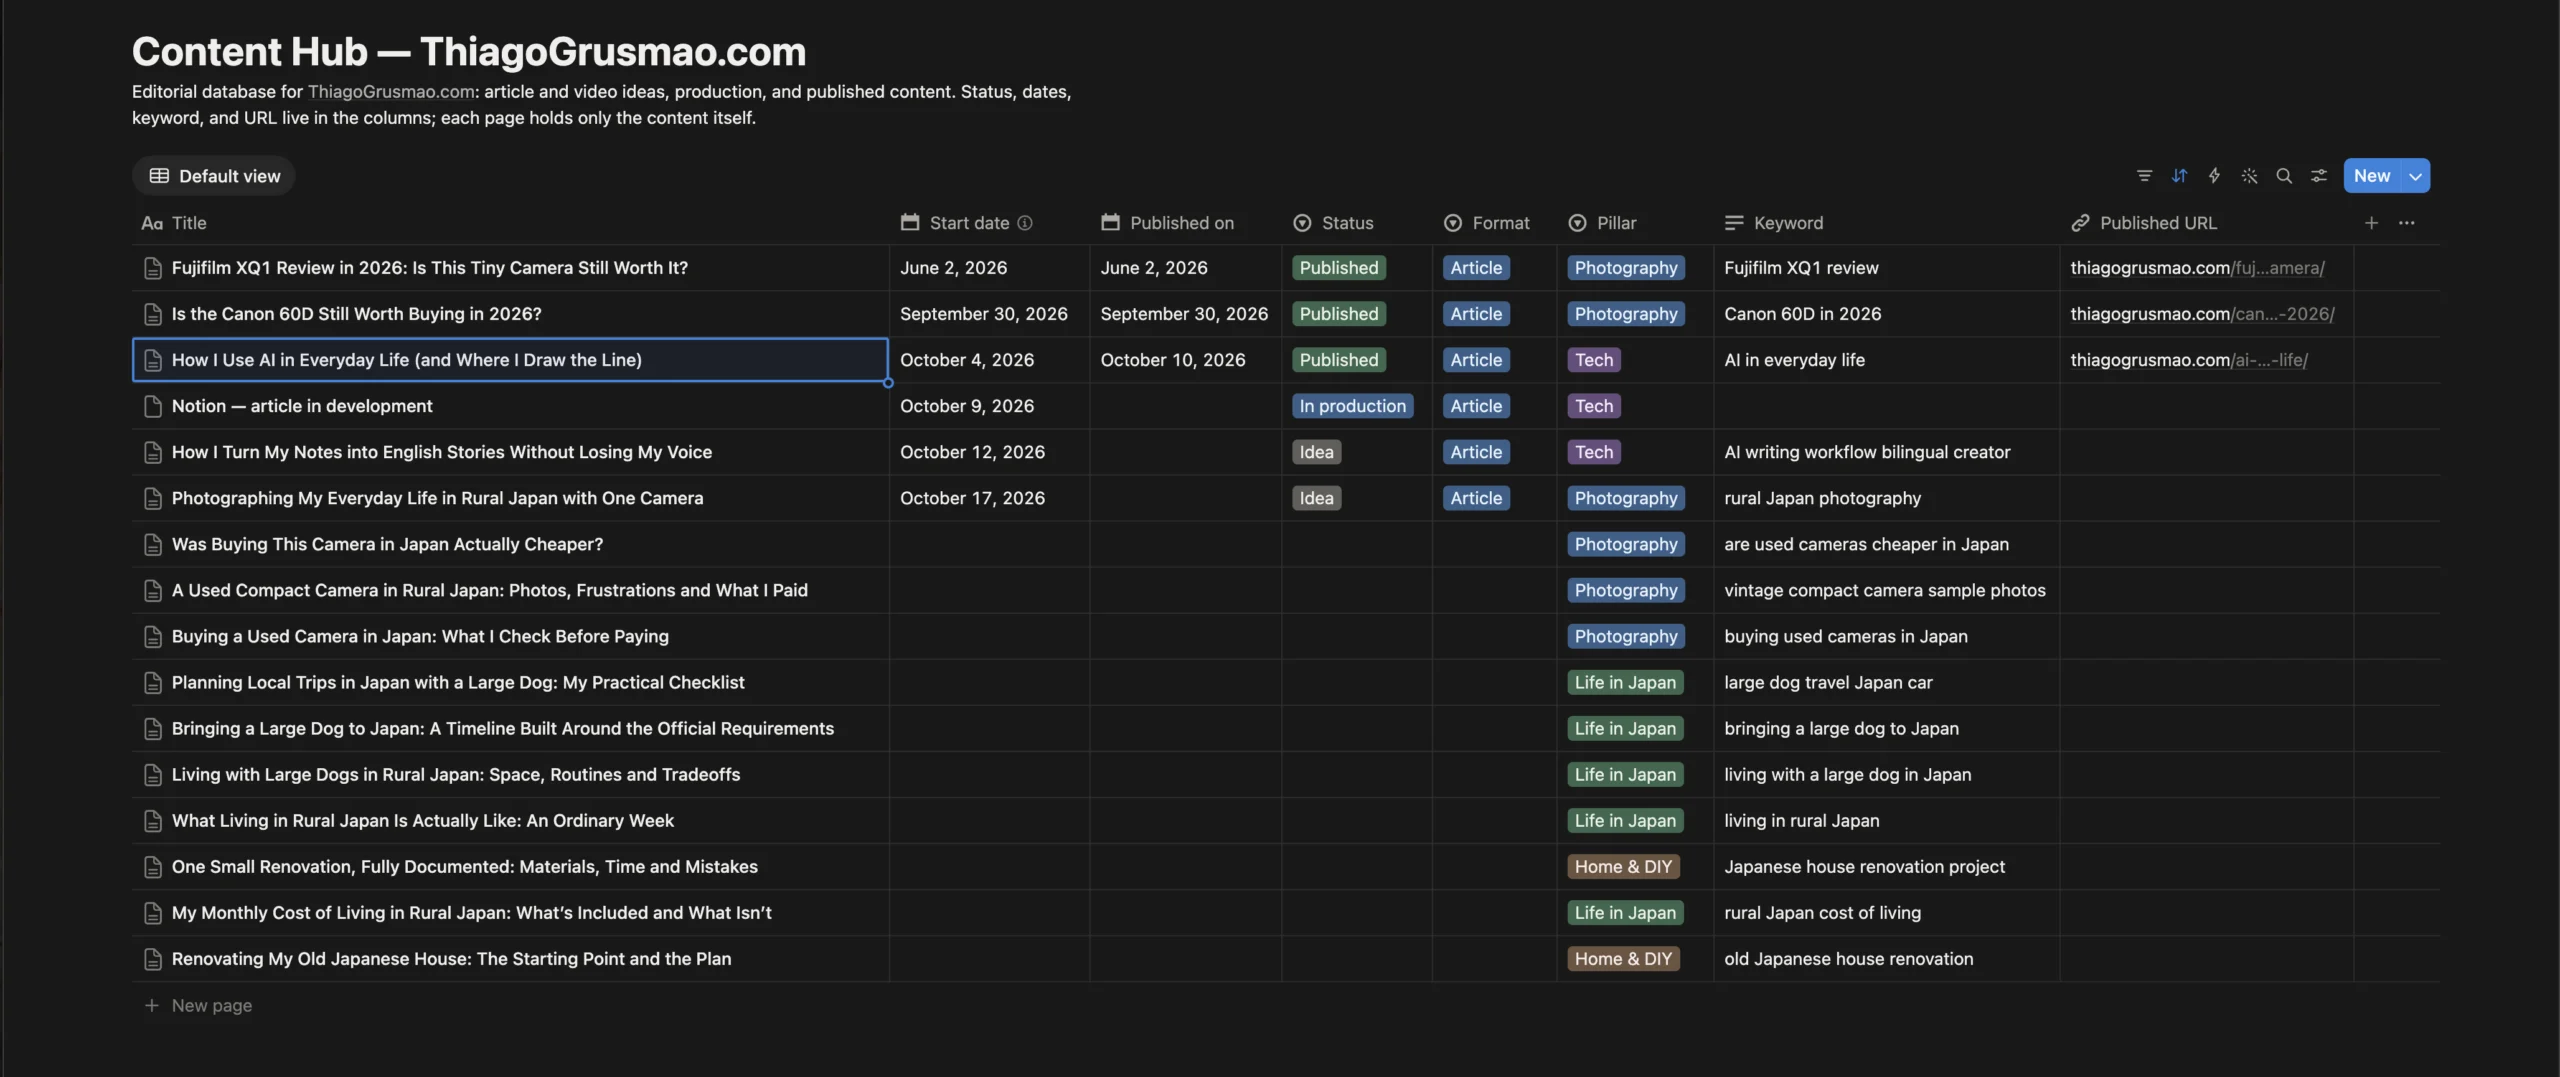
Task: Expand the New button dropdown arrow
Action: click(2416, 176)
